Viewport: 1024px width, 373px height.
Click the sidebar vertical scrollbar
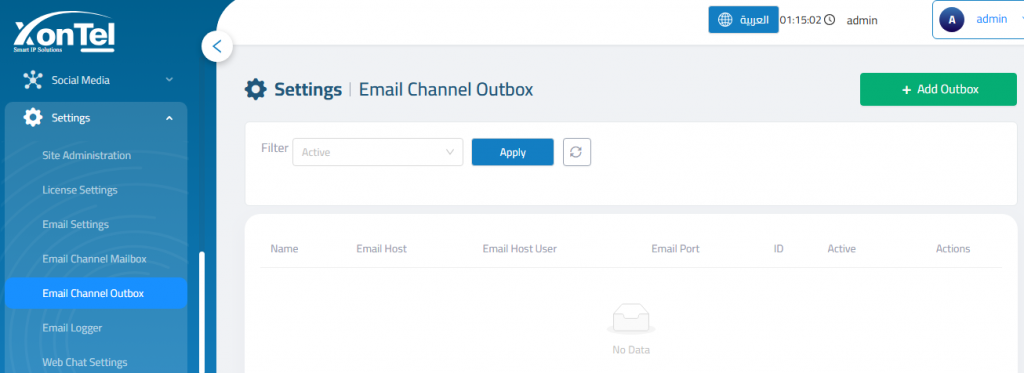[x=202, y=312]
